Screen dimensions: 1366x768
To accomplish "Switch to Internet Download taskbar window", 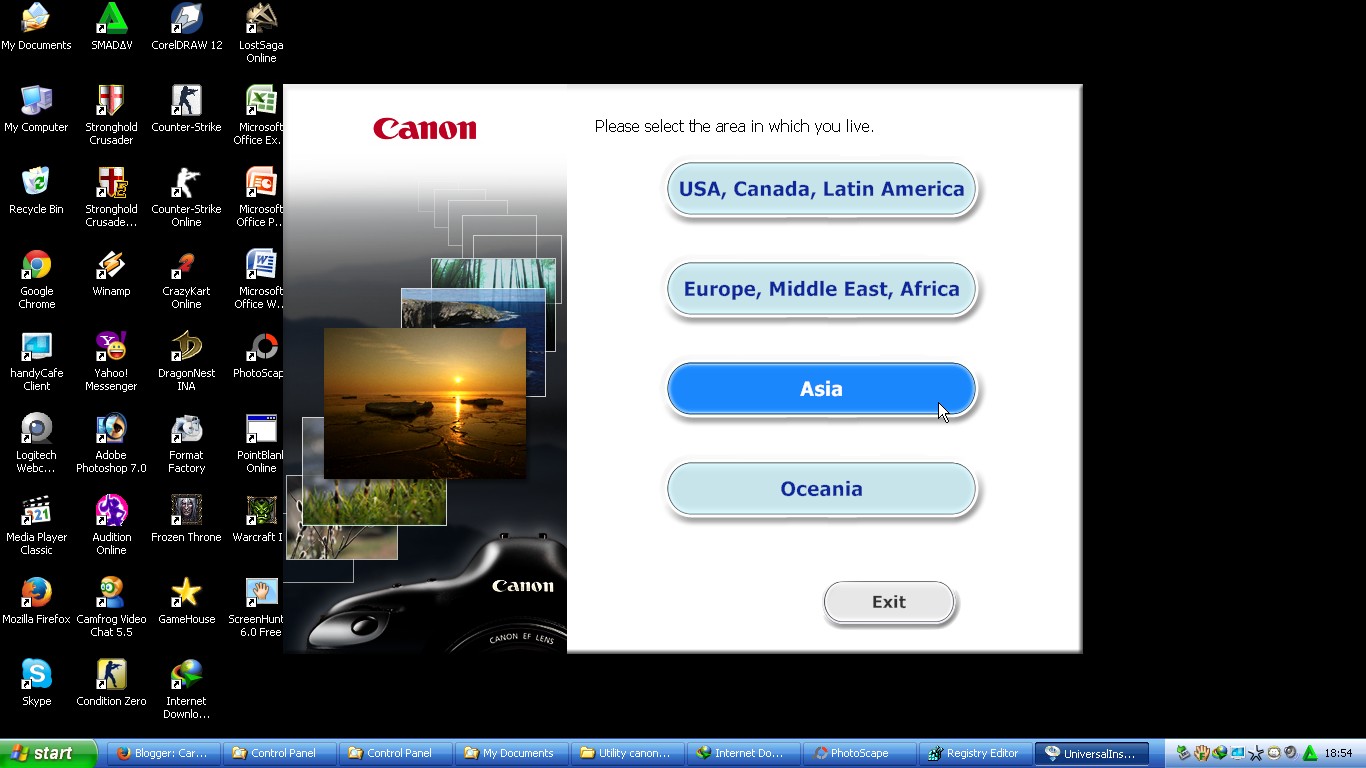I will [743, 754].
